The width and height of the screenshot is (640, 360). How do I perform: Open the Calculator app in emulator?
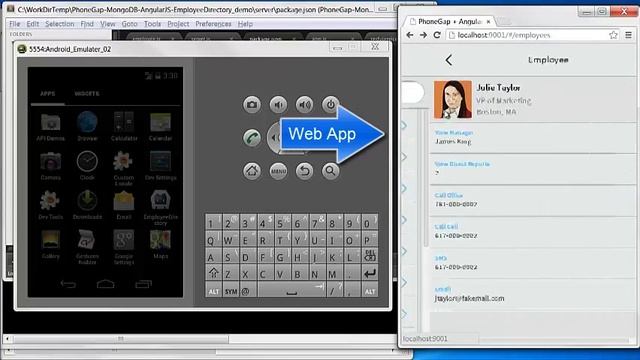(x=124, y=127)
